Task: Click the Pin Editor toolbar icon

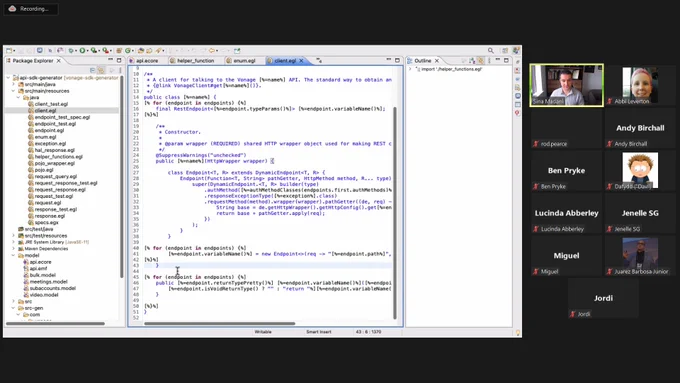Action: click(x=237, y=50)
